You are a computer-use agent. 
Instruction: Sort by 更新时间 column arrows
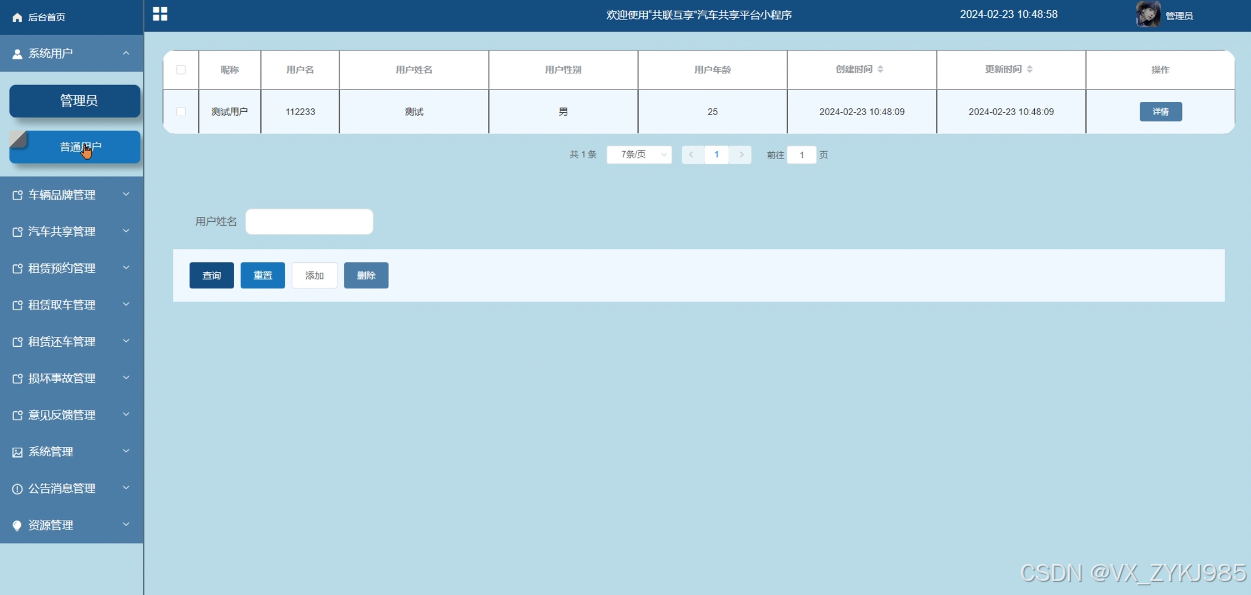tap(1030, 70)
